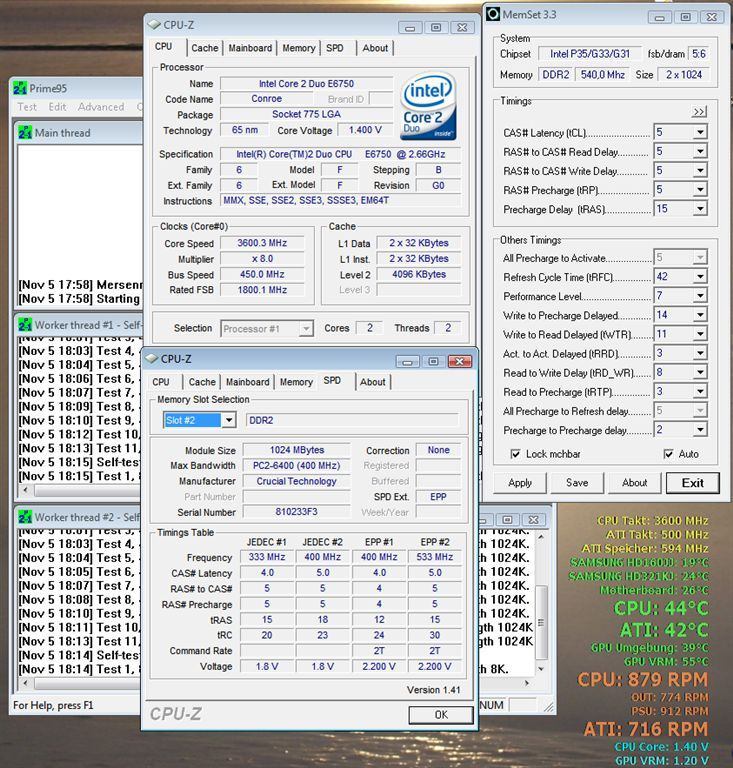The height and width of the screenshot is (768, 733).
Task: Switch to SPD tab in top CPU-Z
Action: pyautogui.click(x=335, y=48)
